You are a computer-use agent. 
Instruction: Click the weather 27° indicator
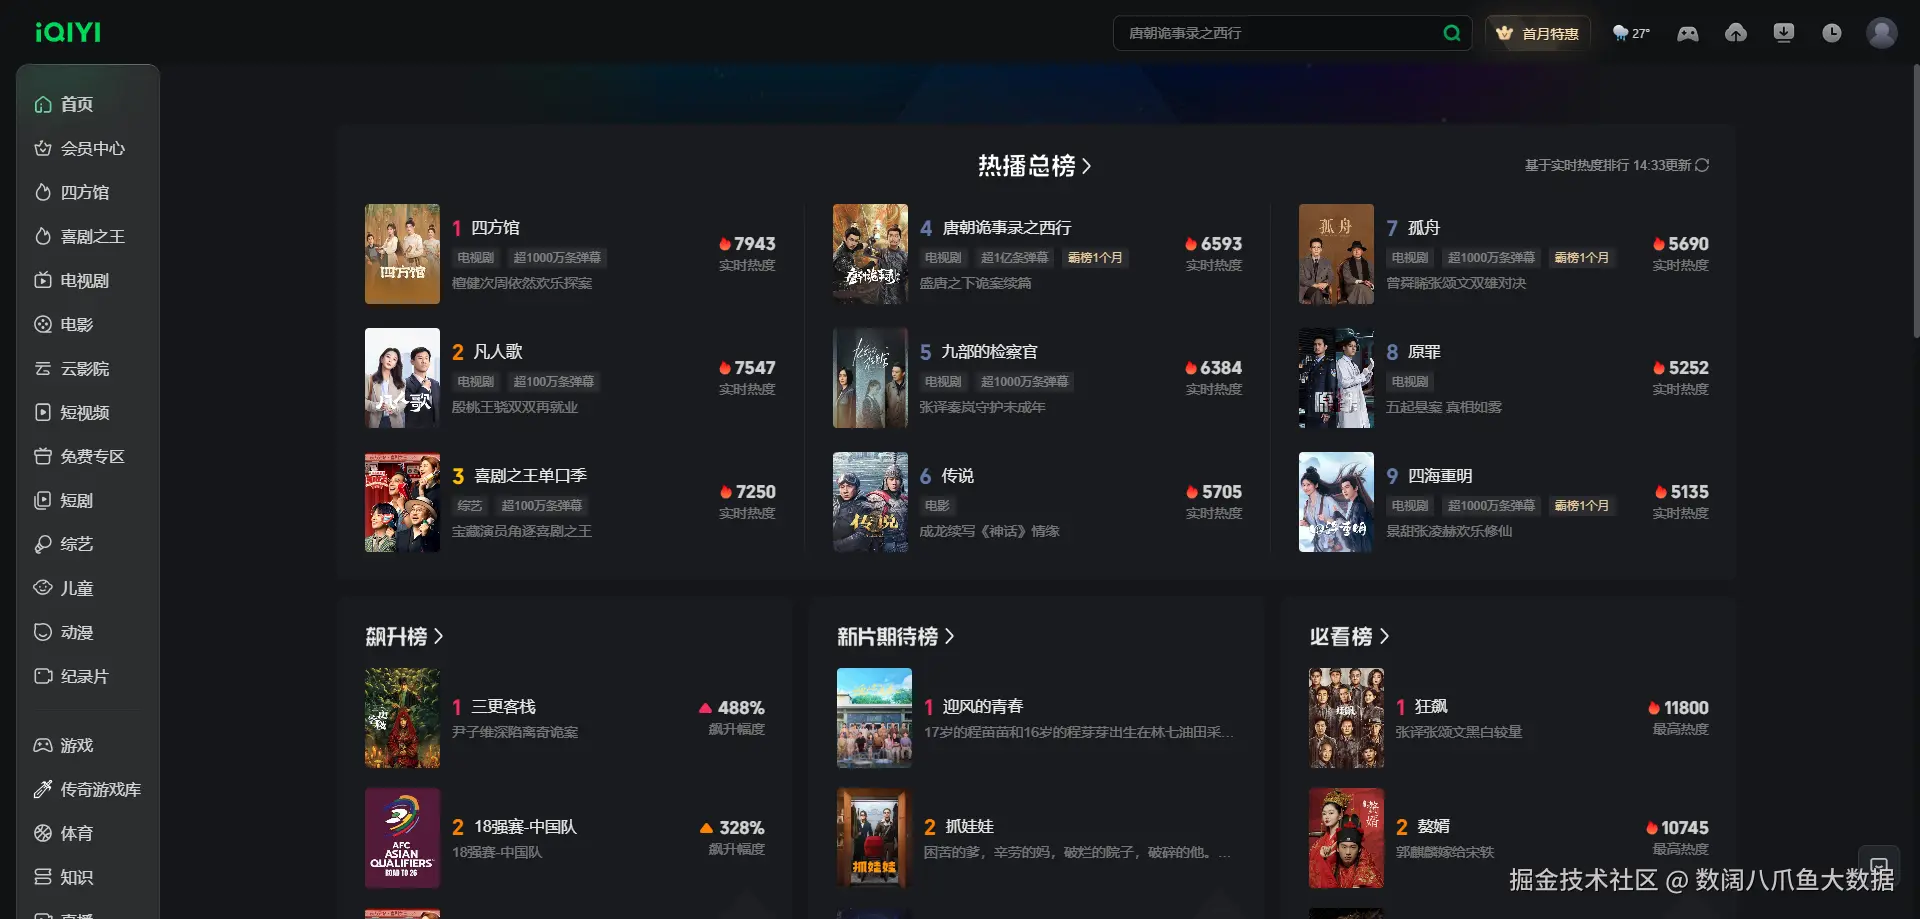point(1631,33)
